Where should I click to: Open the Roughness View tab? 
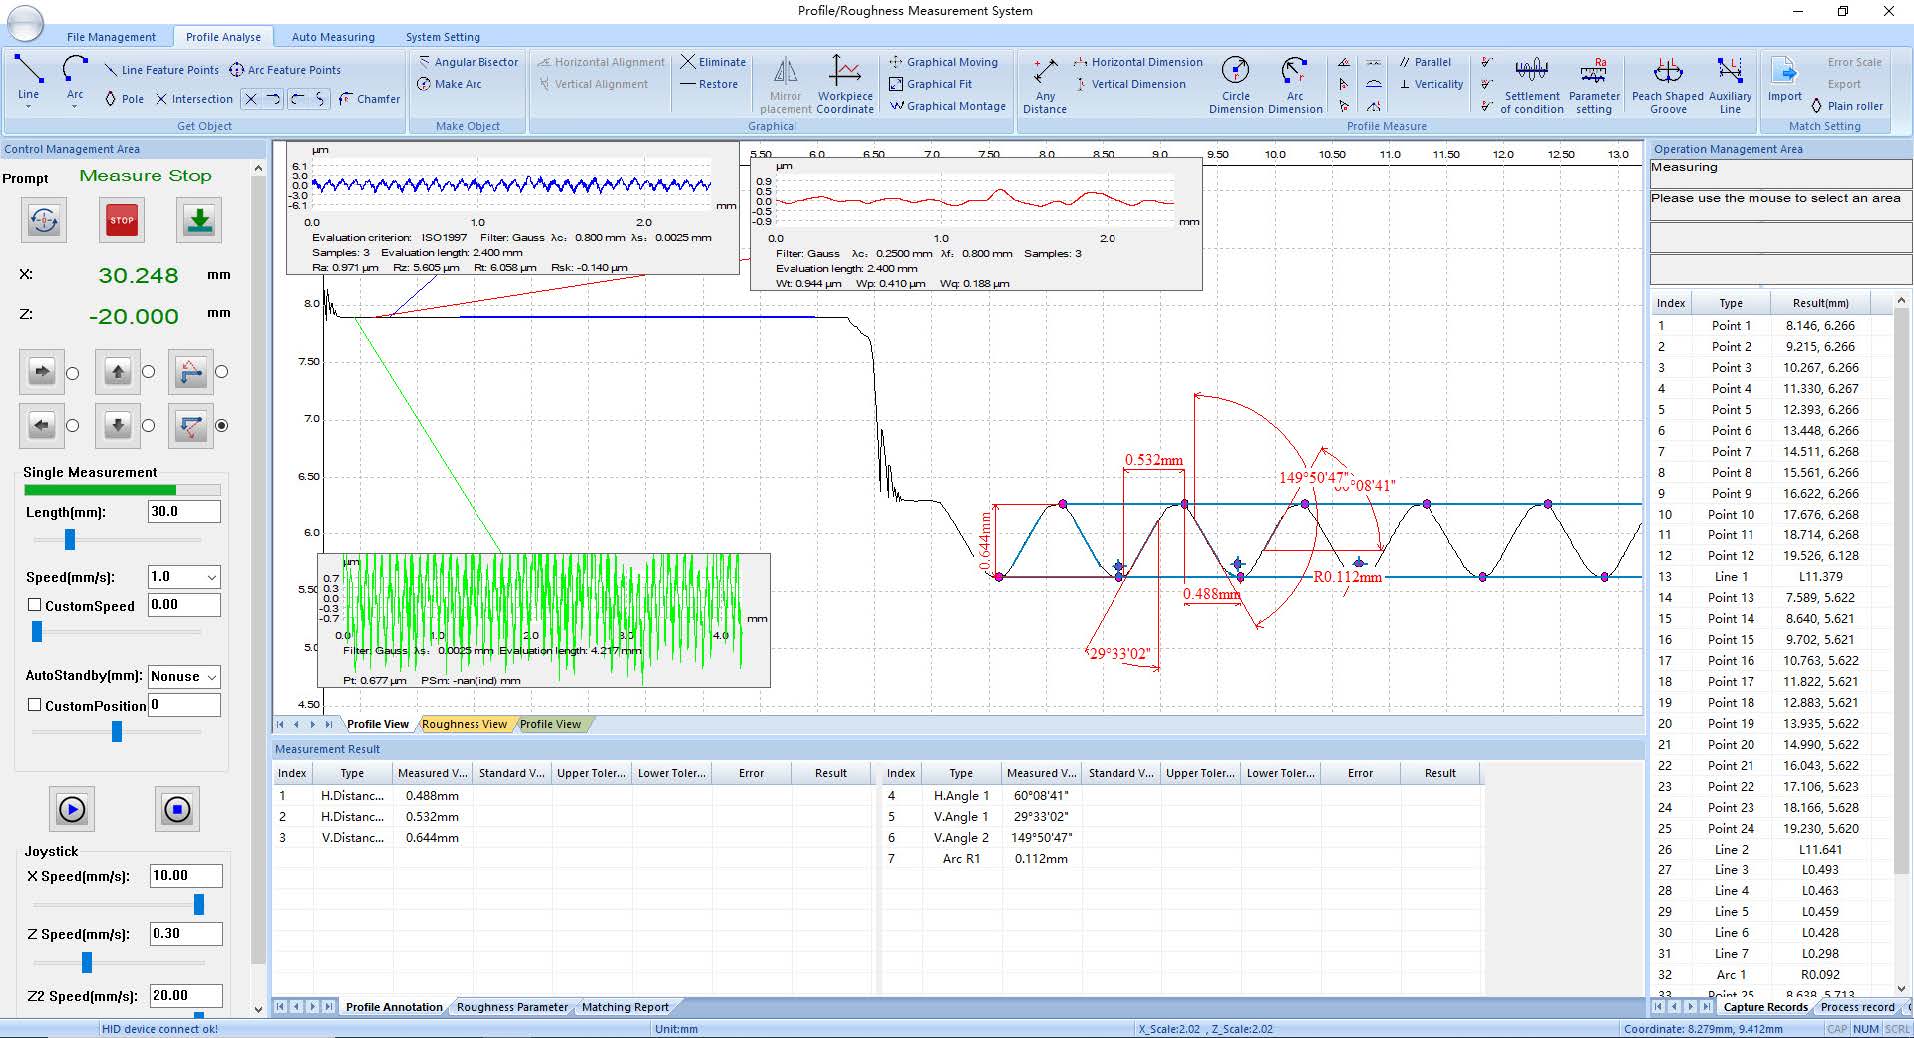(x=464, y=724)
